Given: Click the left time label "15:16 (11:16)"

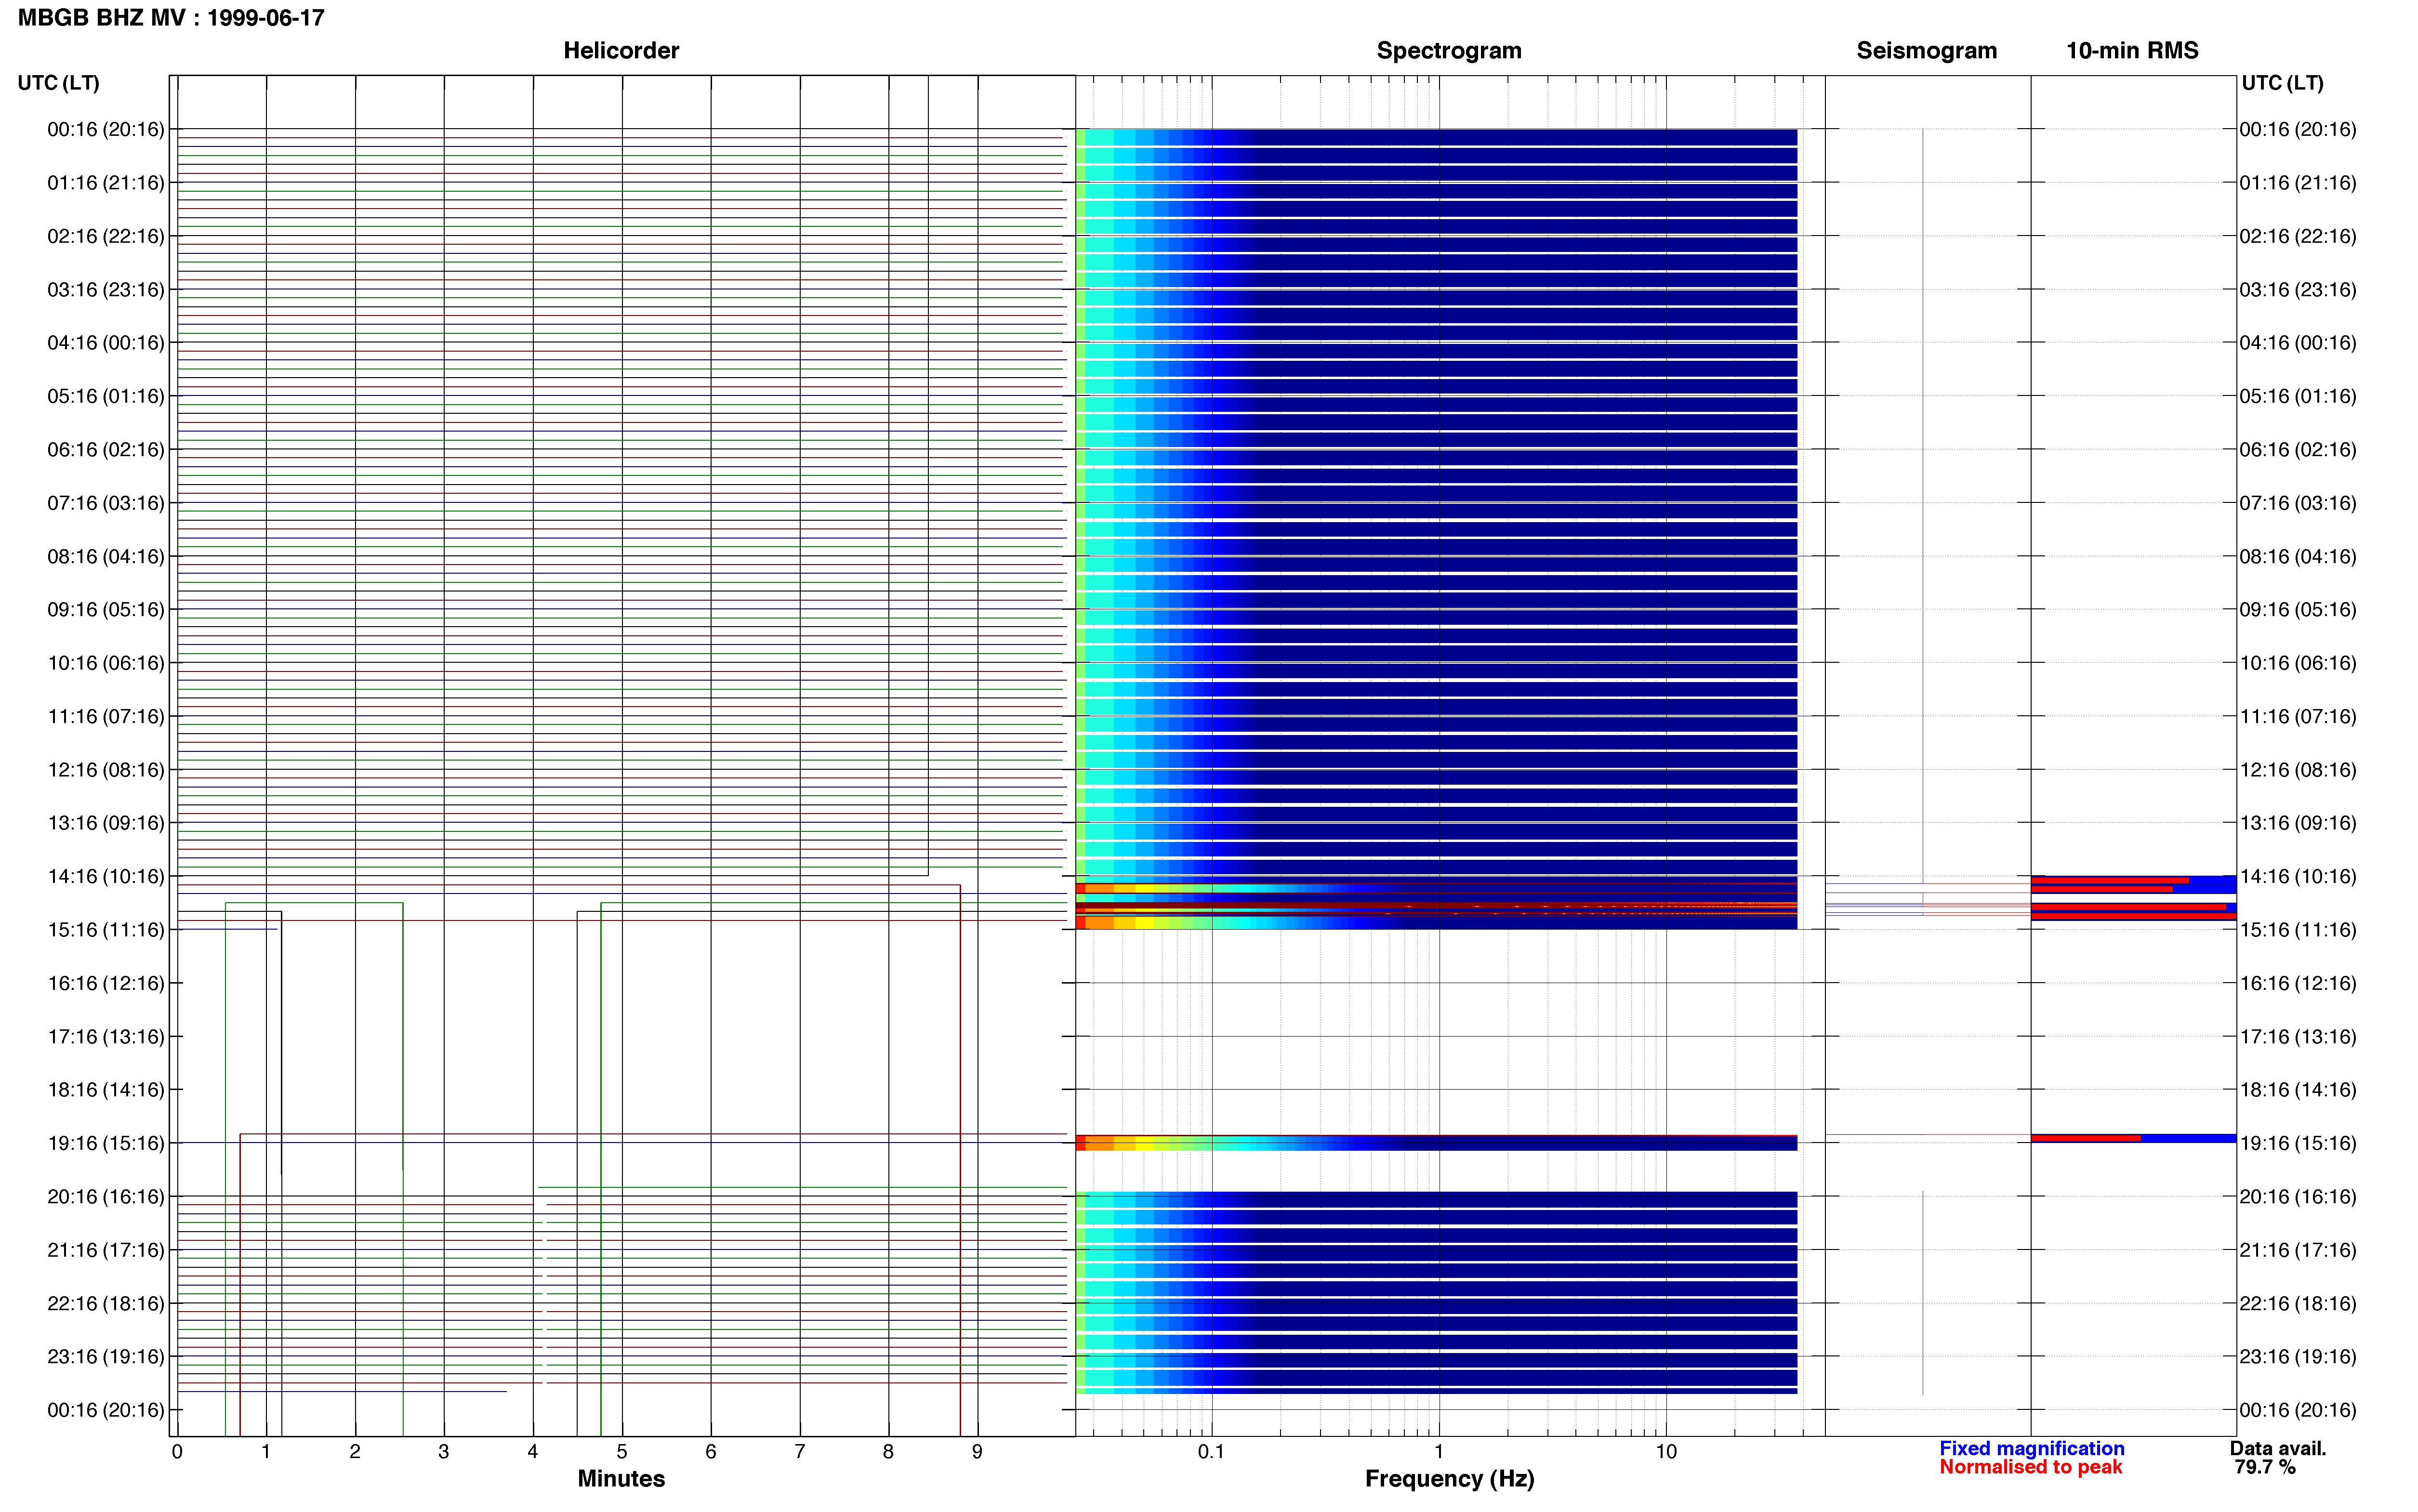Looking at the screenshot, I should tap(106, 930).
